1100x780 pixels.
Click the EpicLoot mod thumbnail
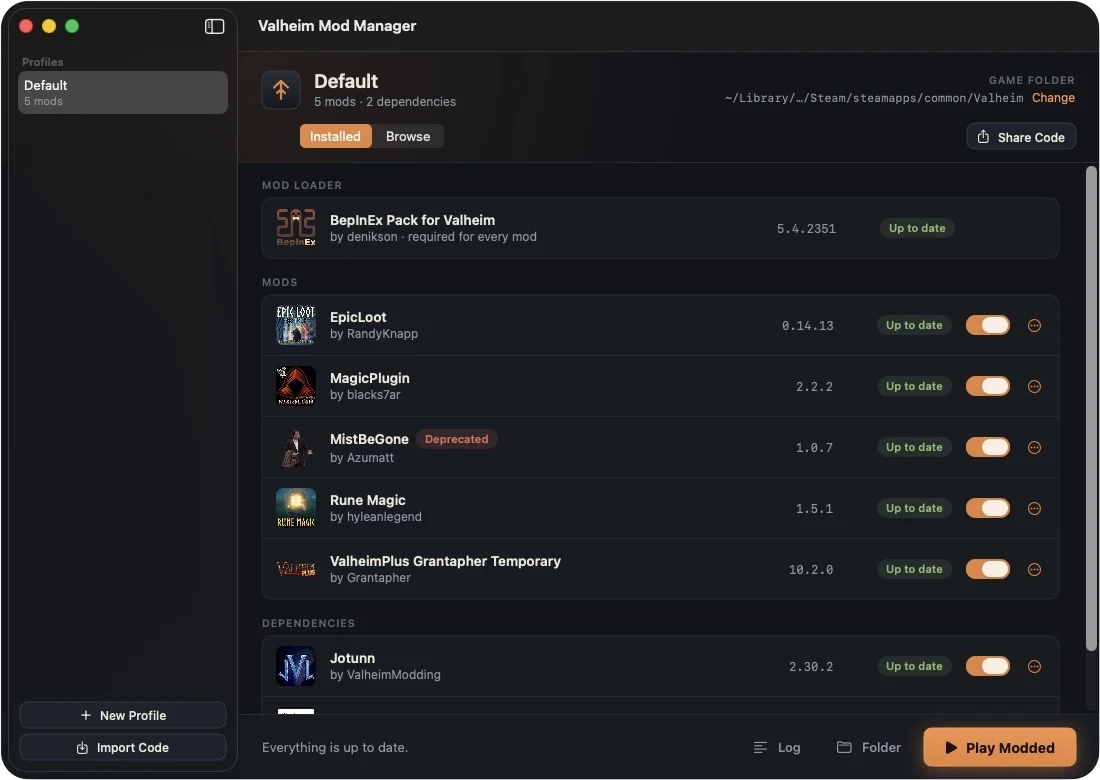pyautogui.click(x=295, y=325)
